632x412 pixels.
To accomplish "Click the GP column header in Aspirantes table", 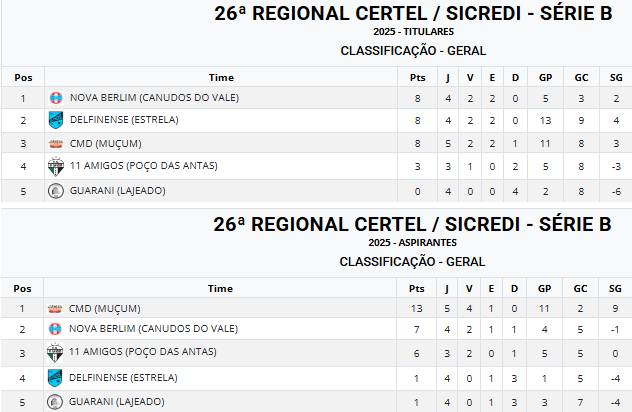I will pos(545,288).
